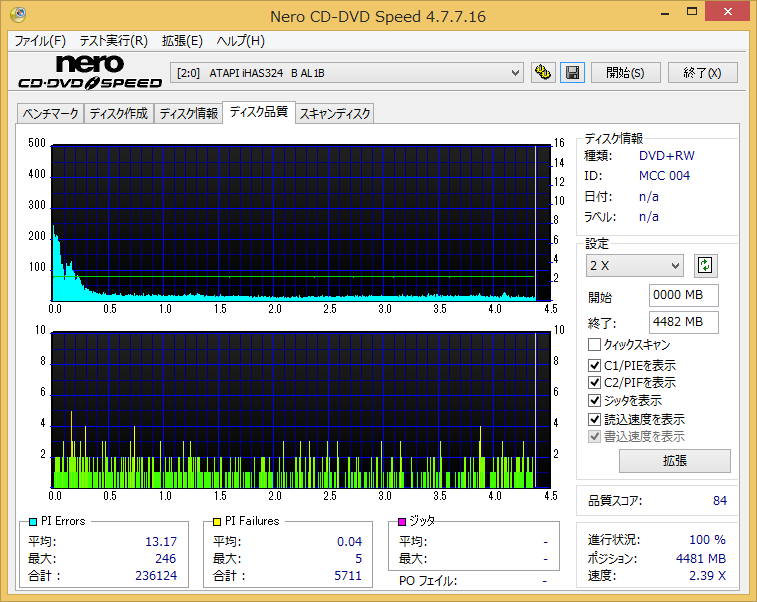This screenshot has width=757, height=602.
Task: Open the 2 X speed dropdown
Action: click(x=635, y=266)
